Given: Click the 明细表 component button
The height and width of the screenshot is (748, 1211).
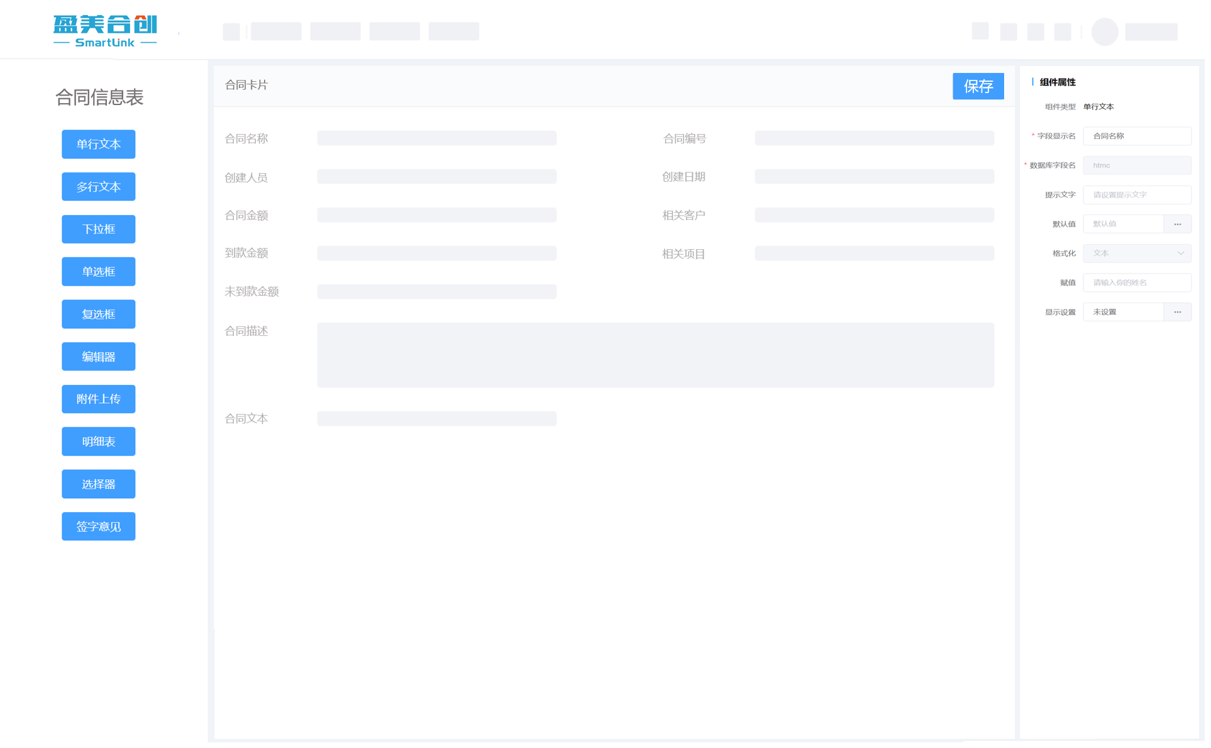Looking at the screenshot, I should 99,443.
